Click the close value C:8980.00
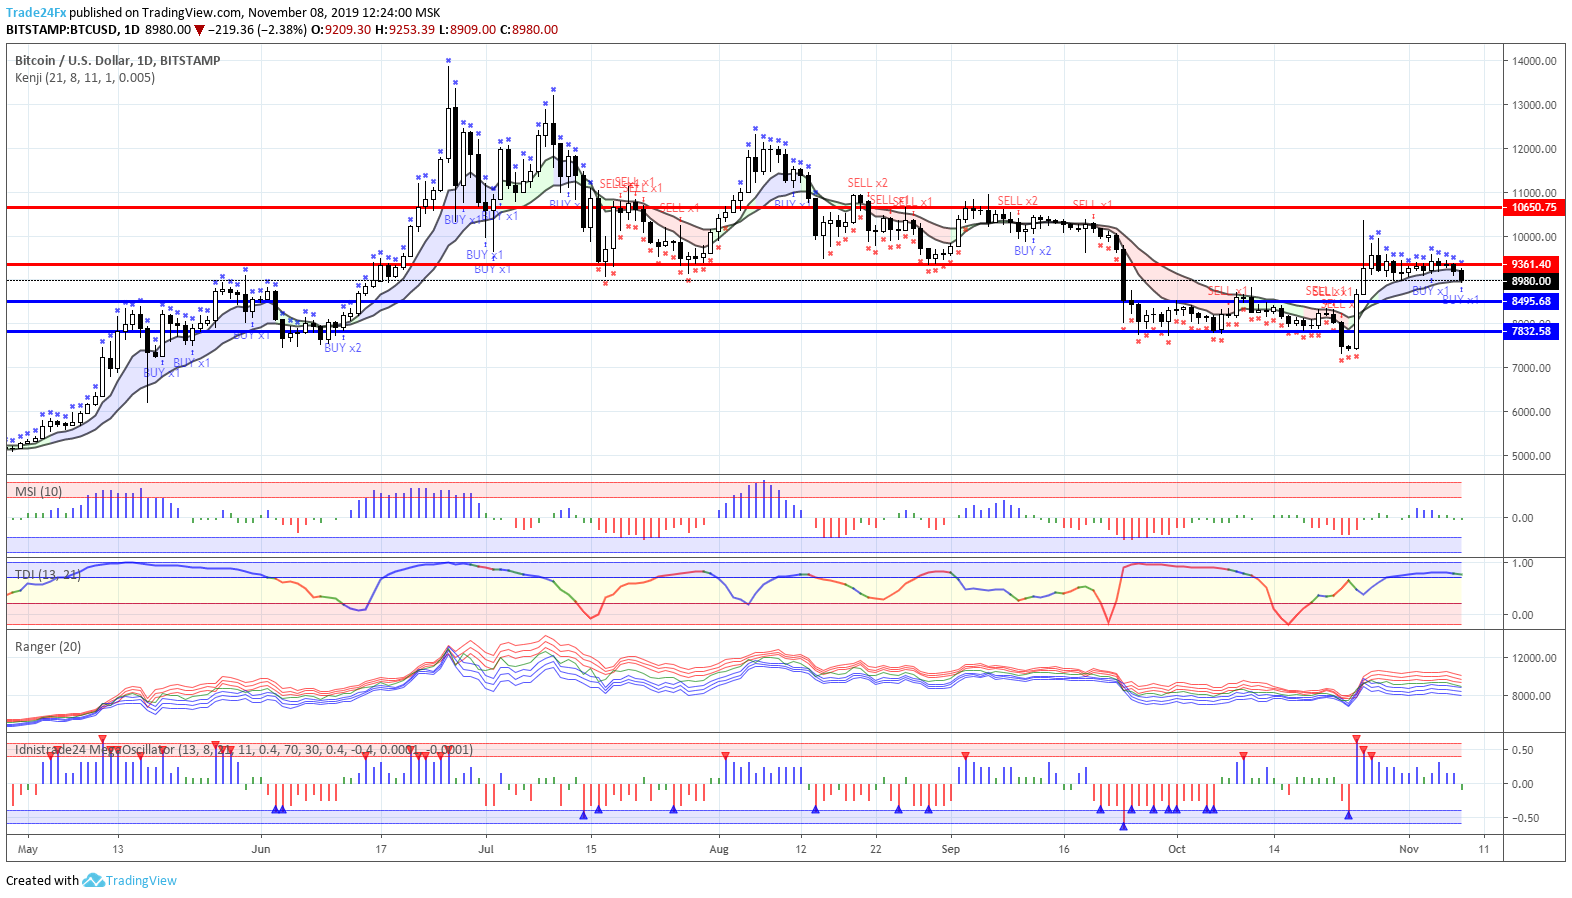This screenshot has width=1572, height=898. pyautogui.click(x=529, y=30)
